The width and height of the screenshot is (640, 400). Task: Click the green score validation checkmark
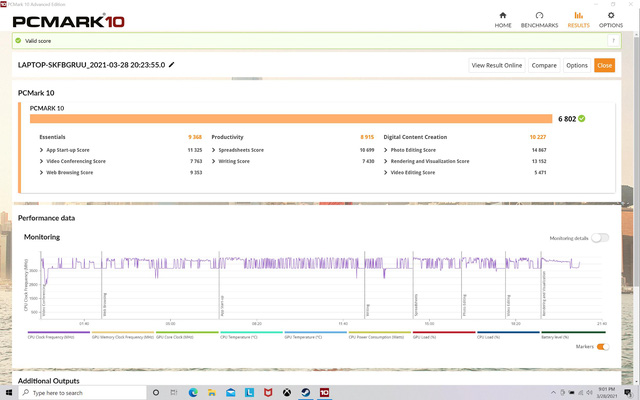(x=582, y=118)
